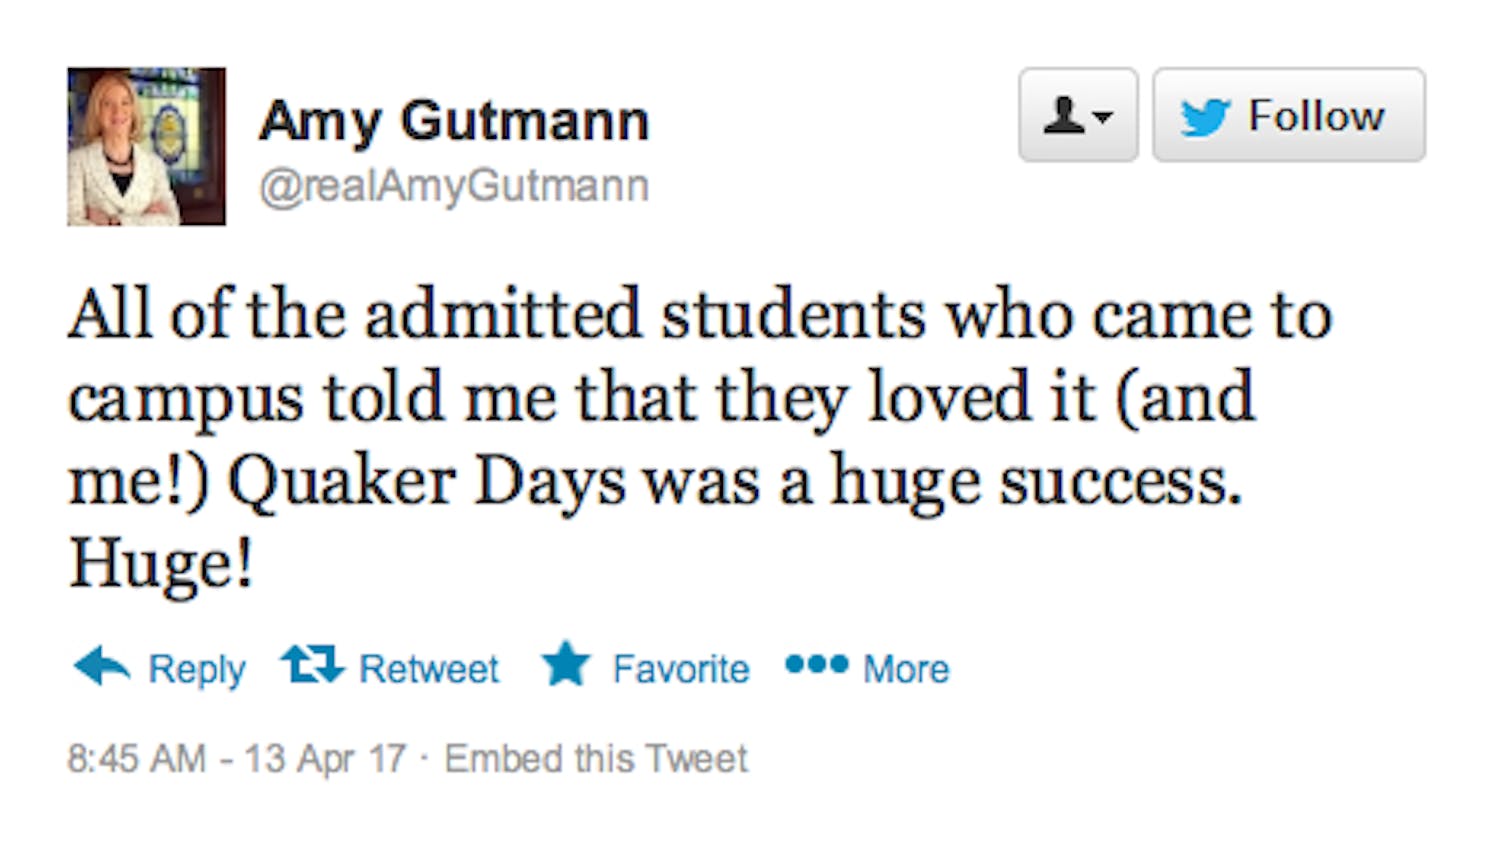Click the retweet arrows icon

(x=312, y=665)
